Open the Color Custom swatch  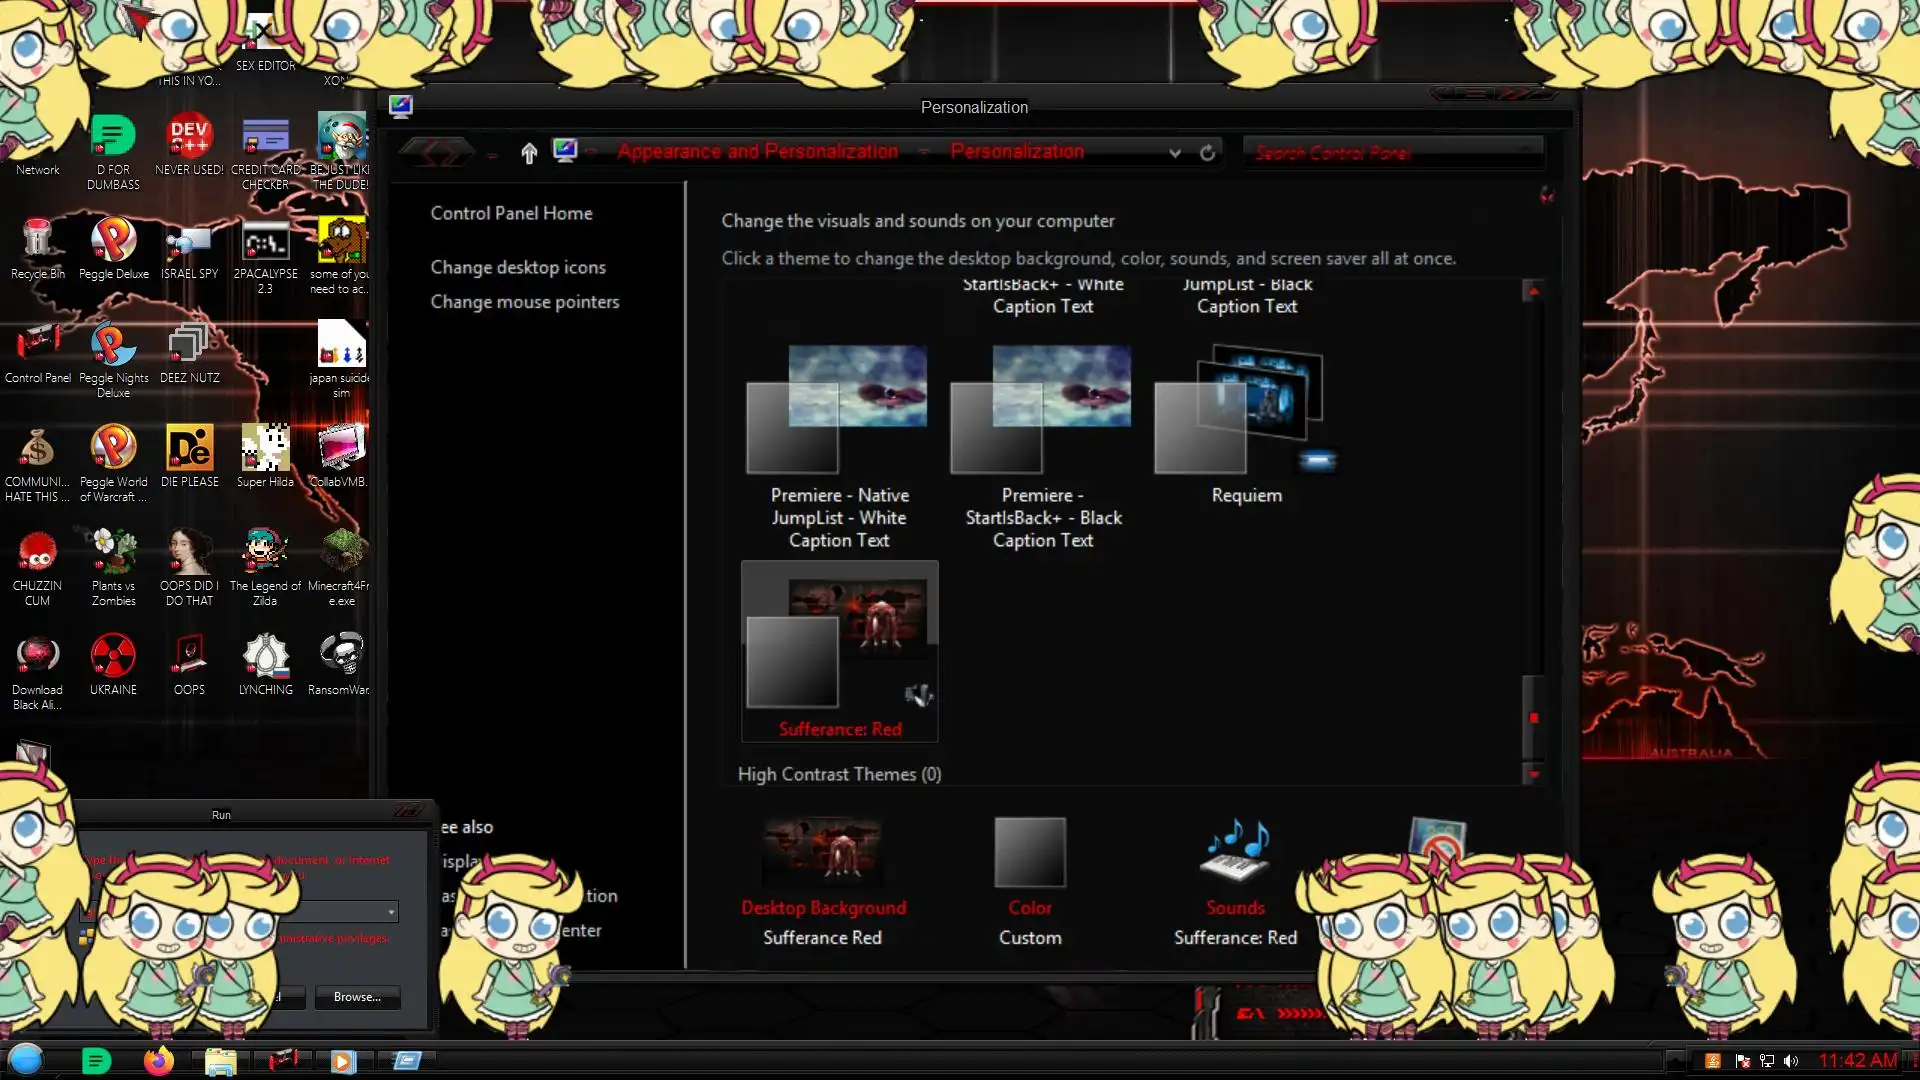click(1029, 853)
